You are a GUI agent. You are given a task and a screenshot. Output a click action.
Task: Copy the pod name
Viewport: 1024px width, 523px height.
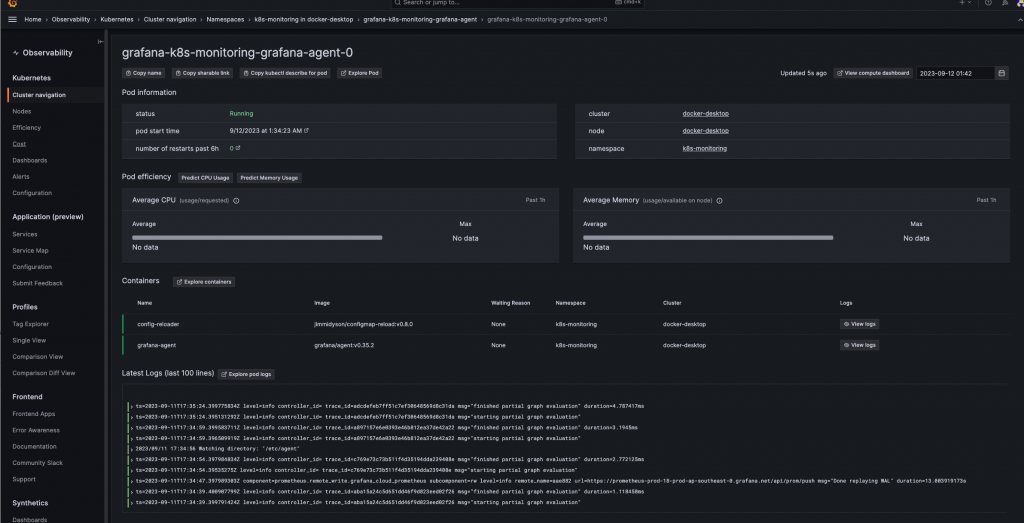point(144,73)
